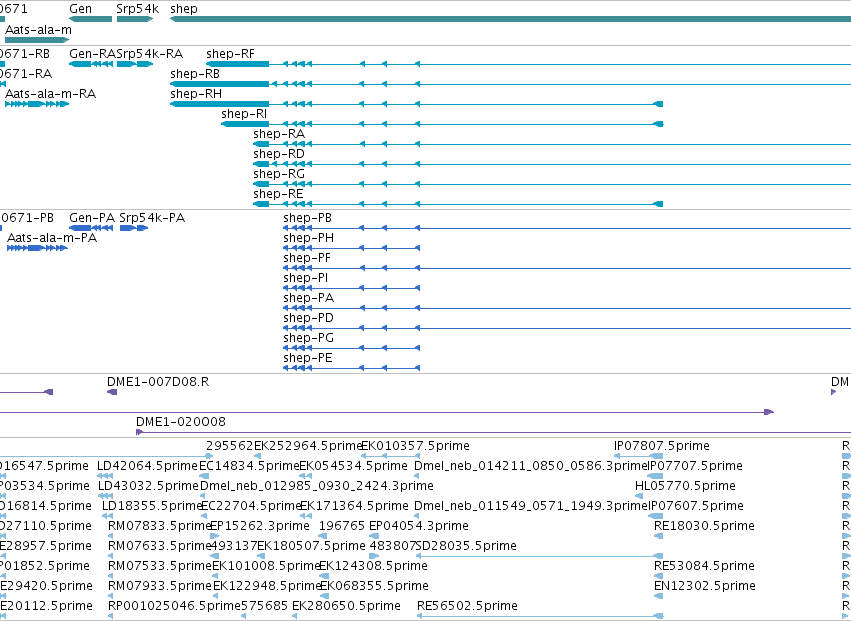Click EST label EK122948.5prime

click(266, 586)
